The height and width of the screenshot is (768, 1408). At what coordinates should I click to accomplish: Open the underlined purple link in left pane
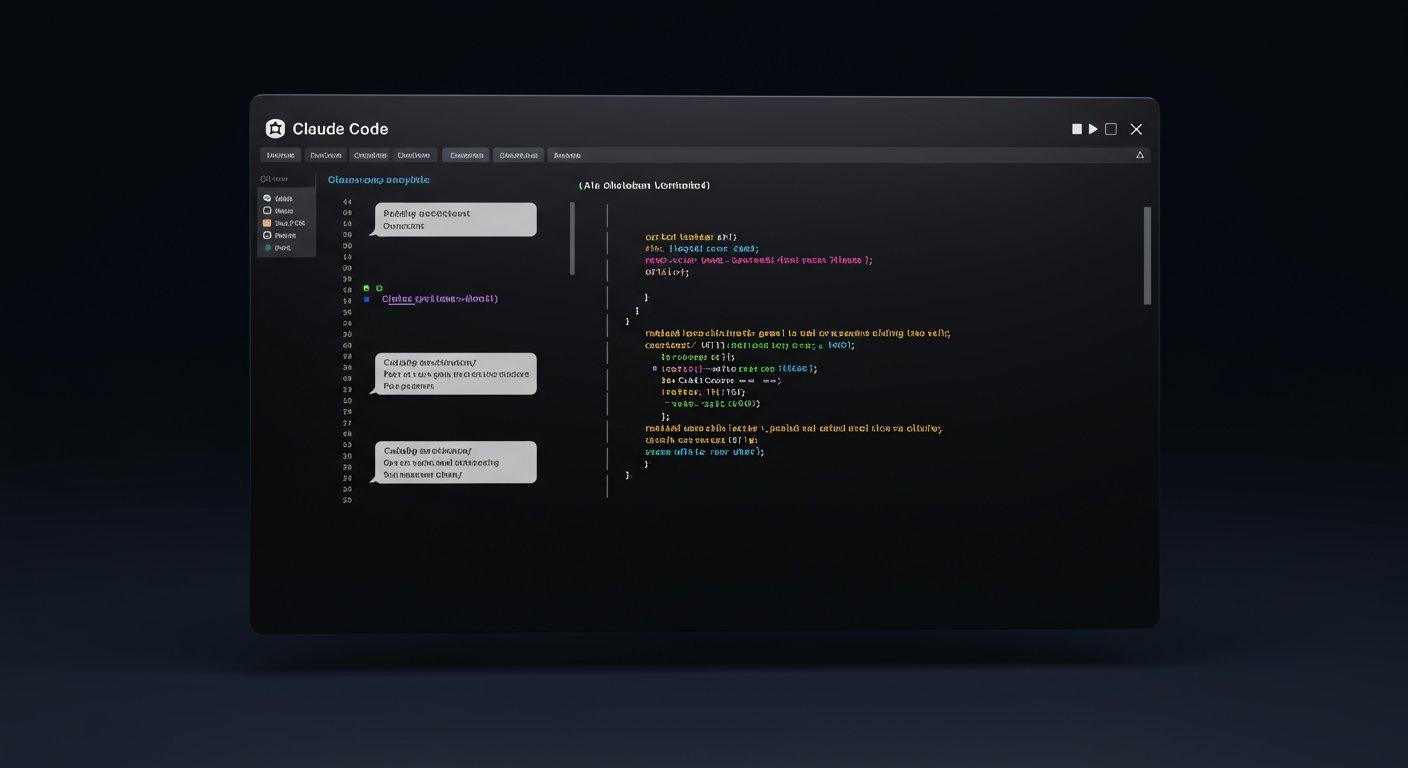(440, 299)
